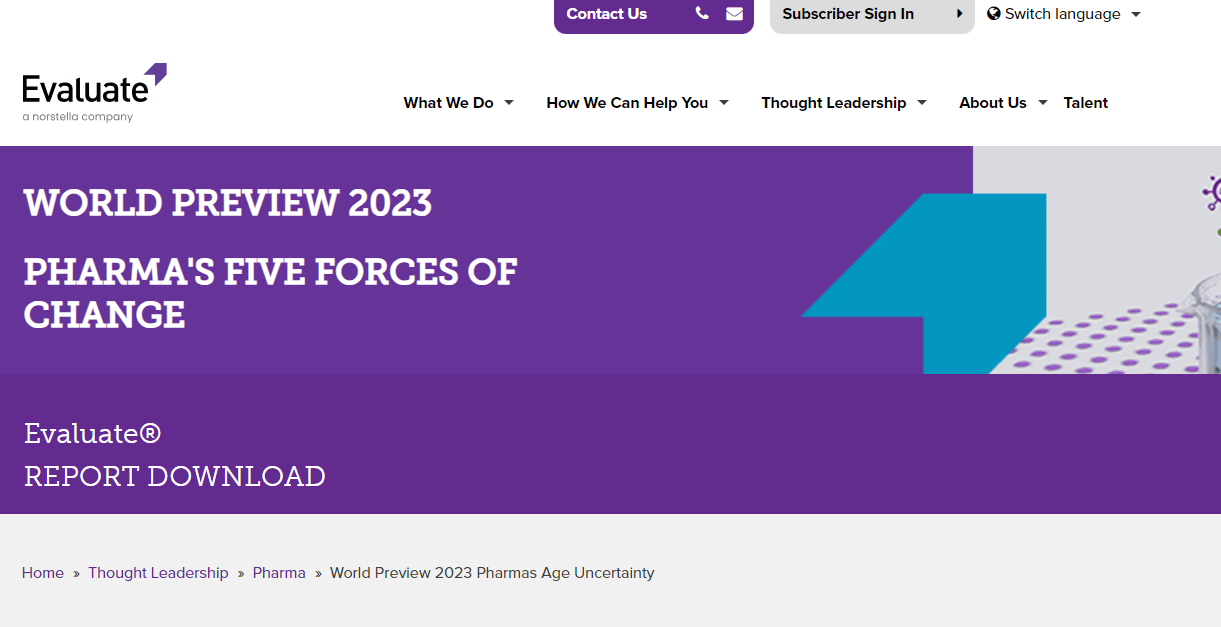Image resolution: width=1221 pixels, height=627 pixels.
Task: Expand the What We Do caret
Action: tap(509, 102)
